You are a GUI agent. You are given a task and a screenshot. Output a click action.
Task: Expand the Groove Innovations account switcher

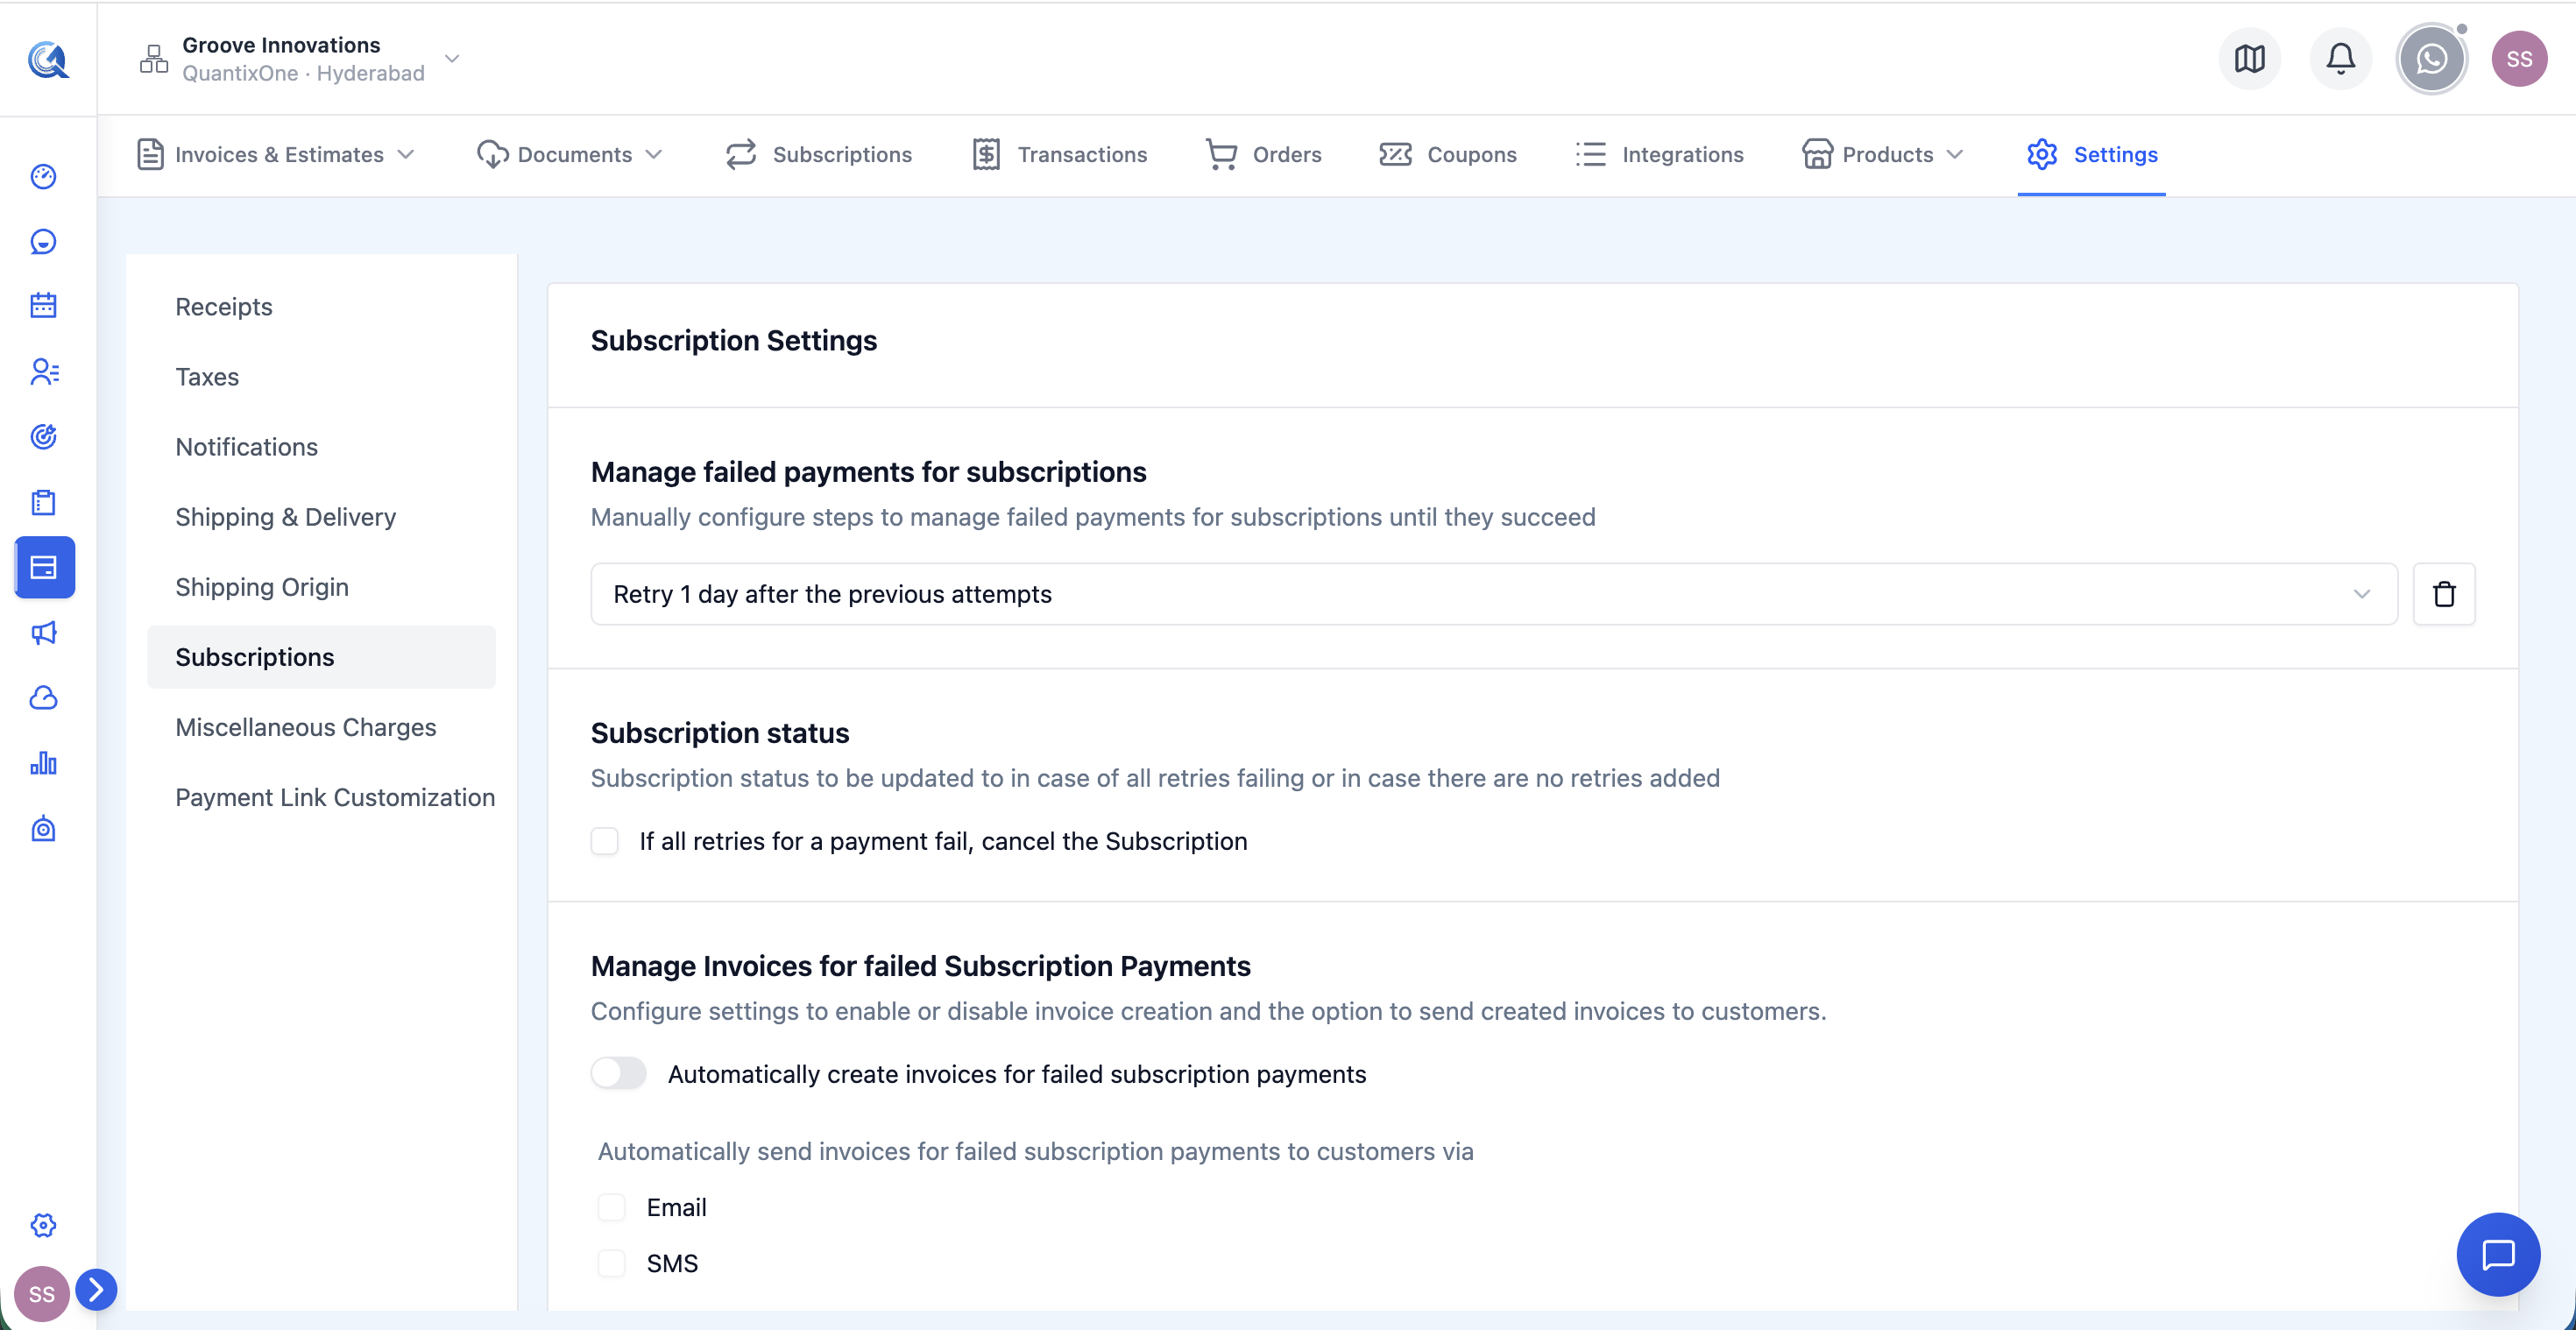pyautogui.click(x=452, y=59)
